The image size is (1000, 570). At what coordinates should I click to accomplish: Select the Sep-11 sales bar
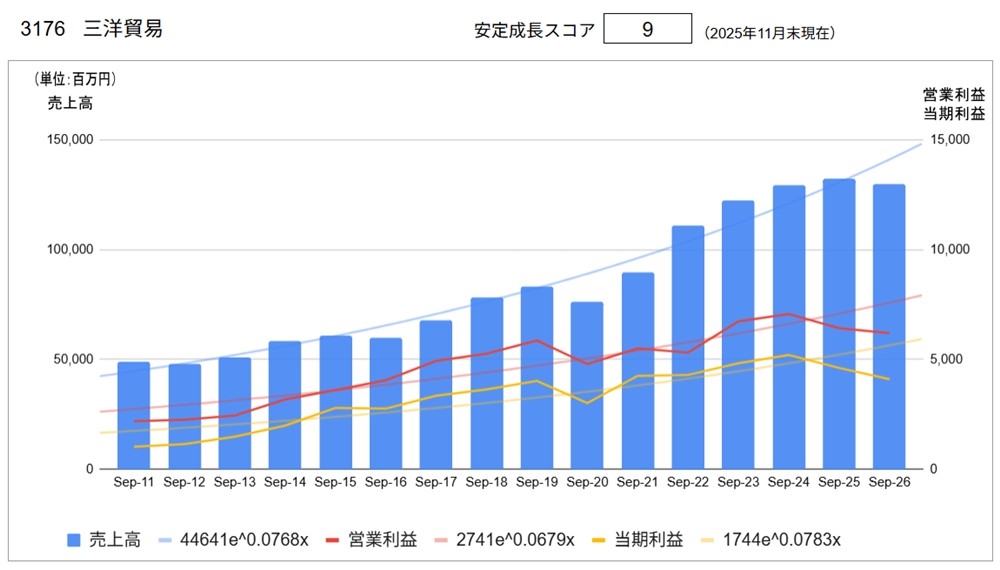(x=134, y=415)
